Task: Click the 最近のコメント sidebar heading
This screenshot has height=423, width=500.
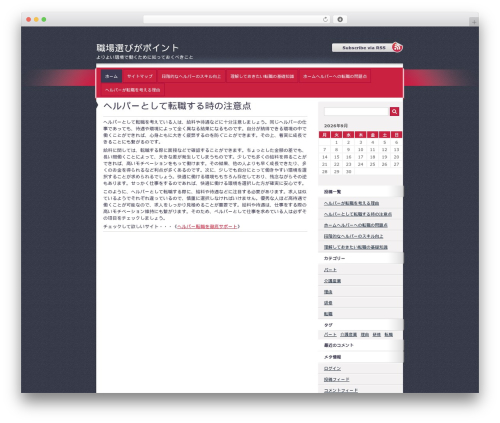Action: coord(338,345)
